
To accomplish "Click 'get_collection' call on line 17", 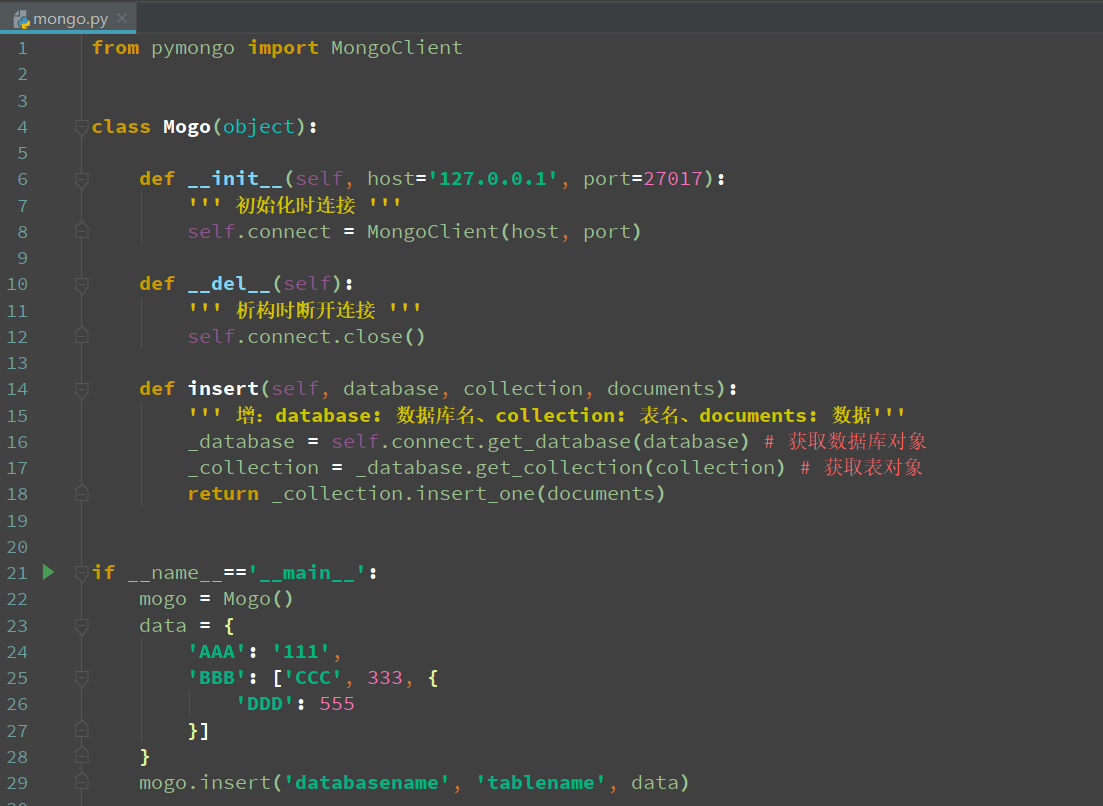I will 559,468.
